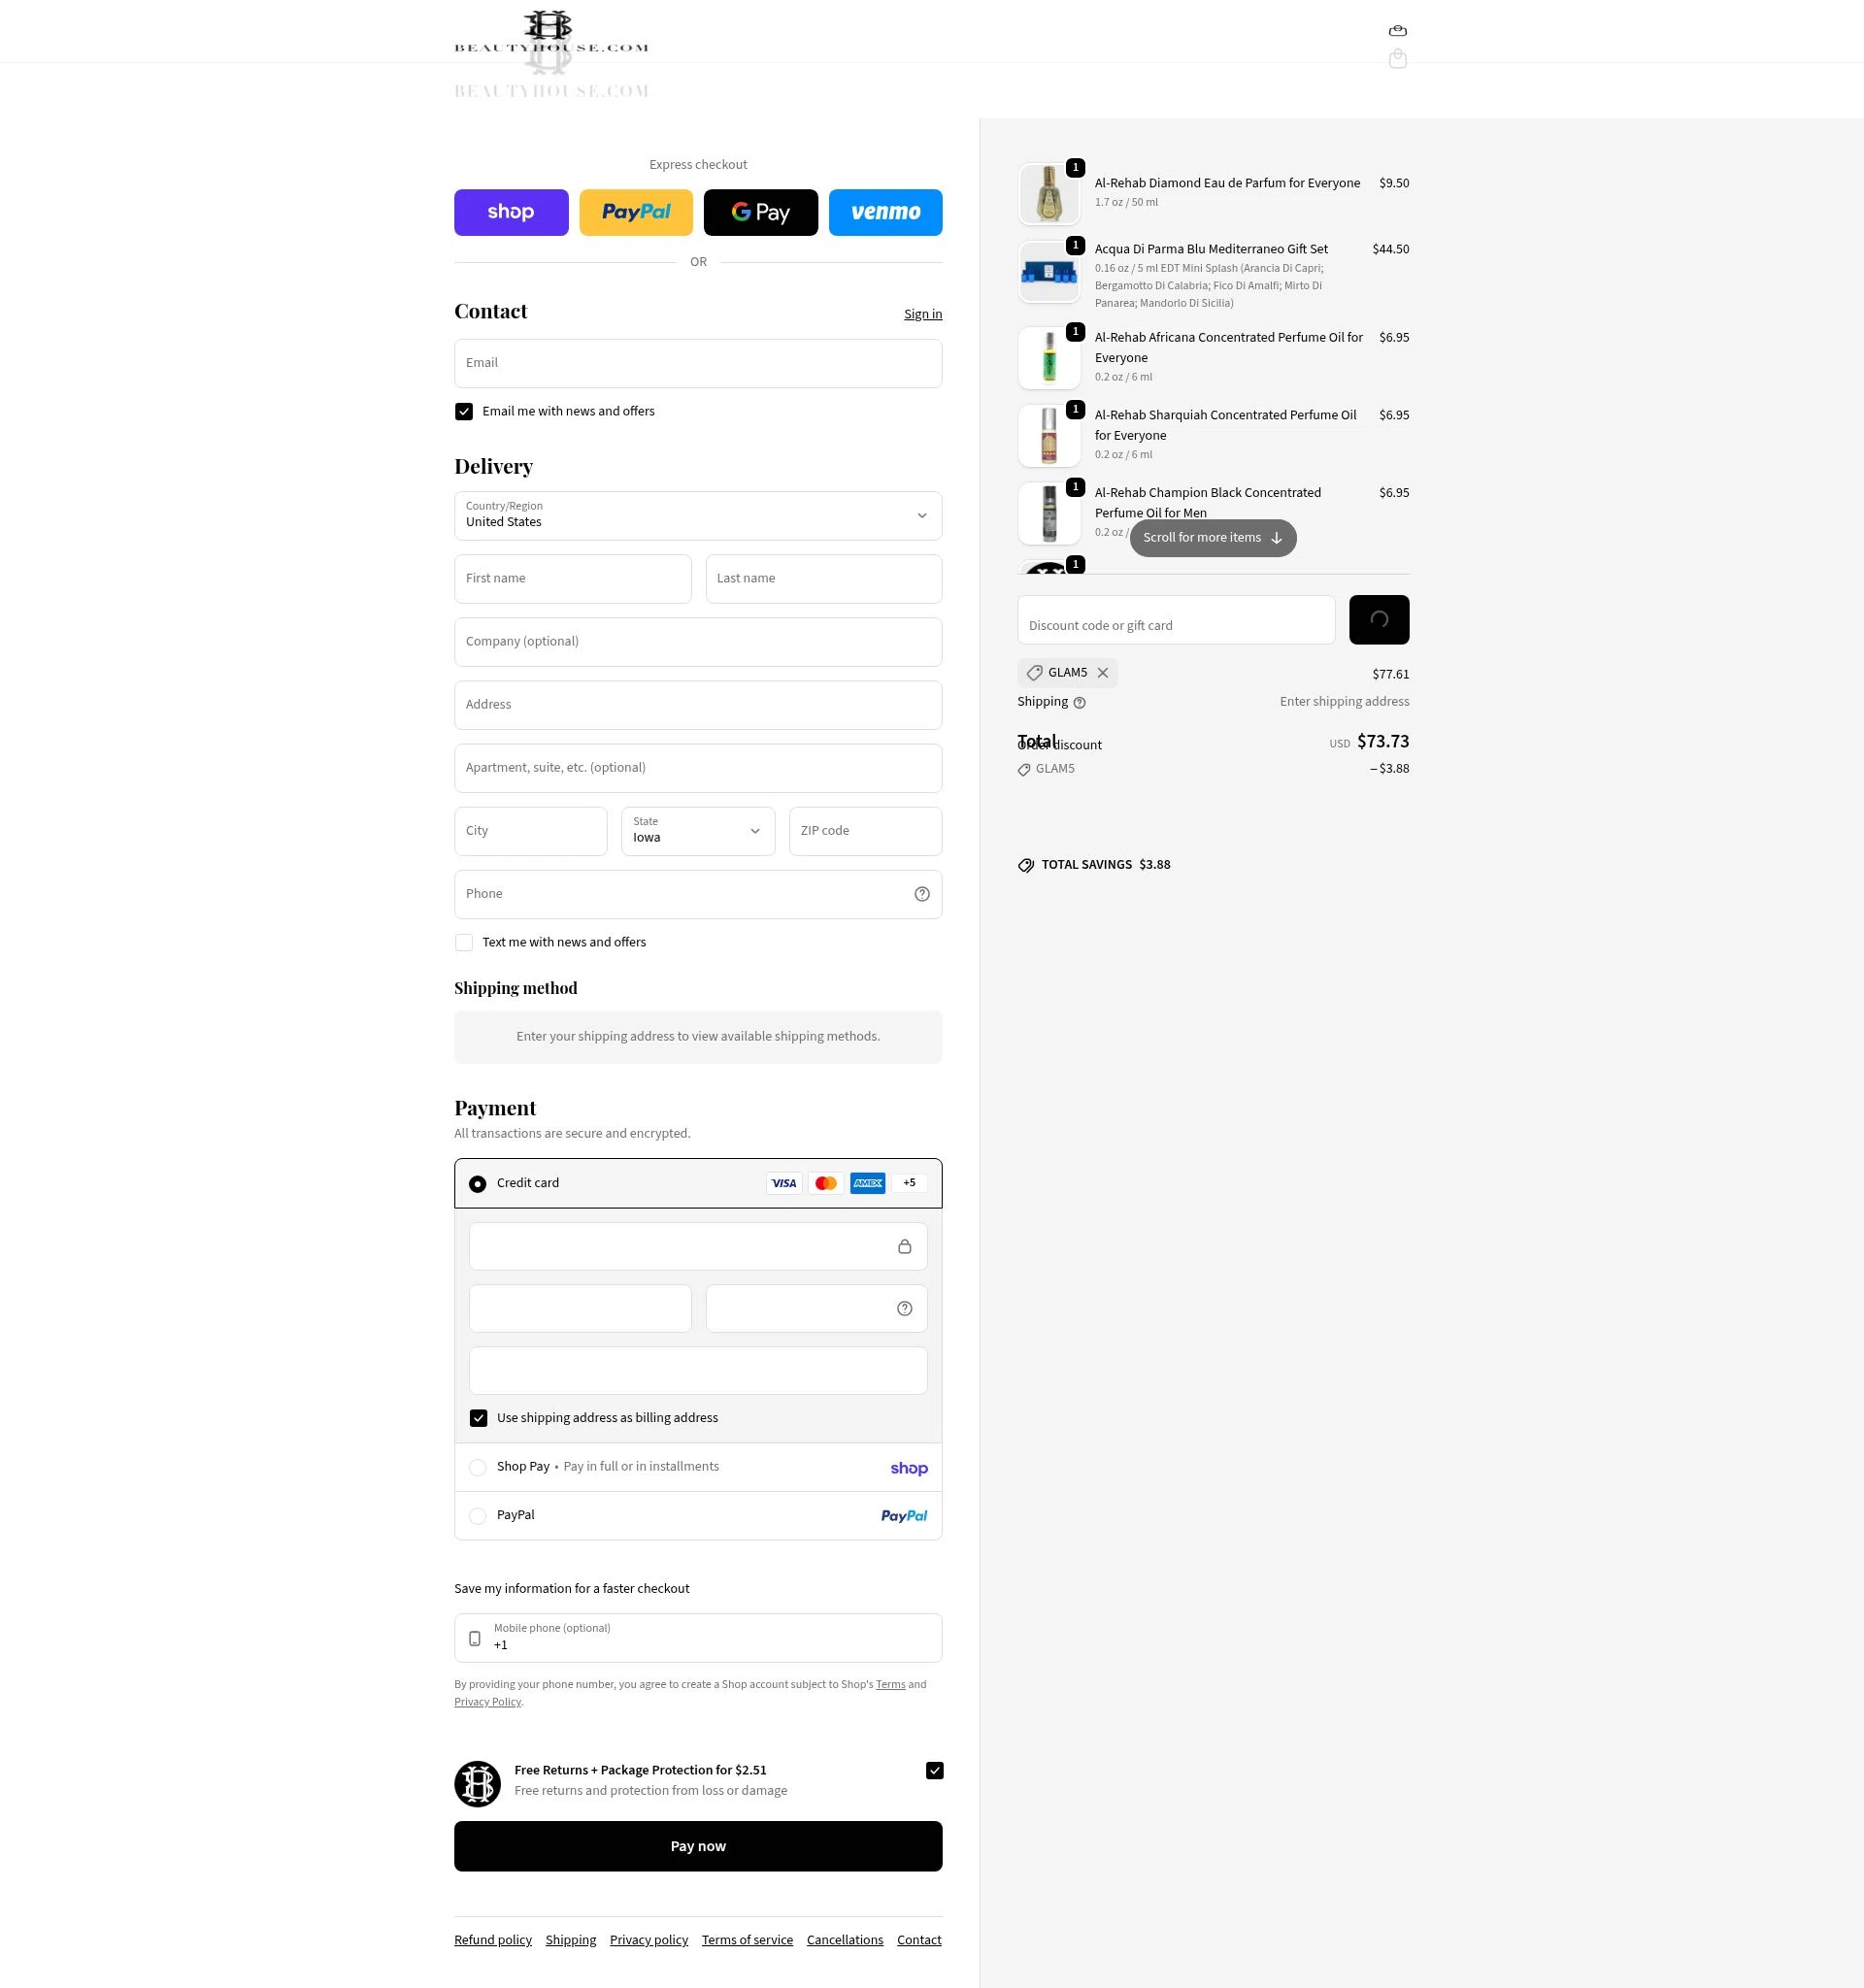Screen dimensions: 1864x1988
Task: Click the Phone field help icon
Action: coord(921,894)
